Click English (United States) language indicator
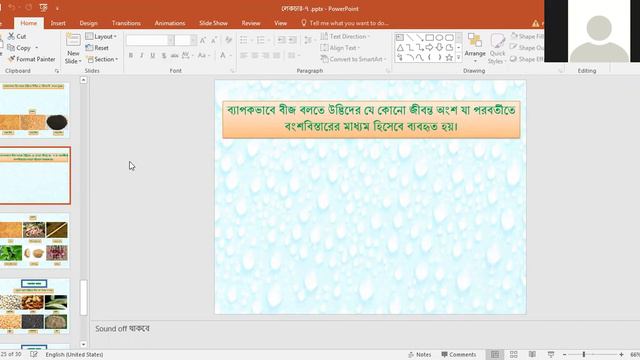Viewport: 640px width, 360px height. pyautogui.click(x=74, y=354)
